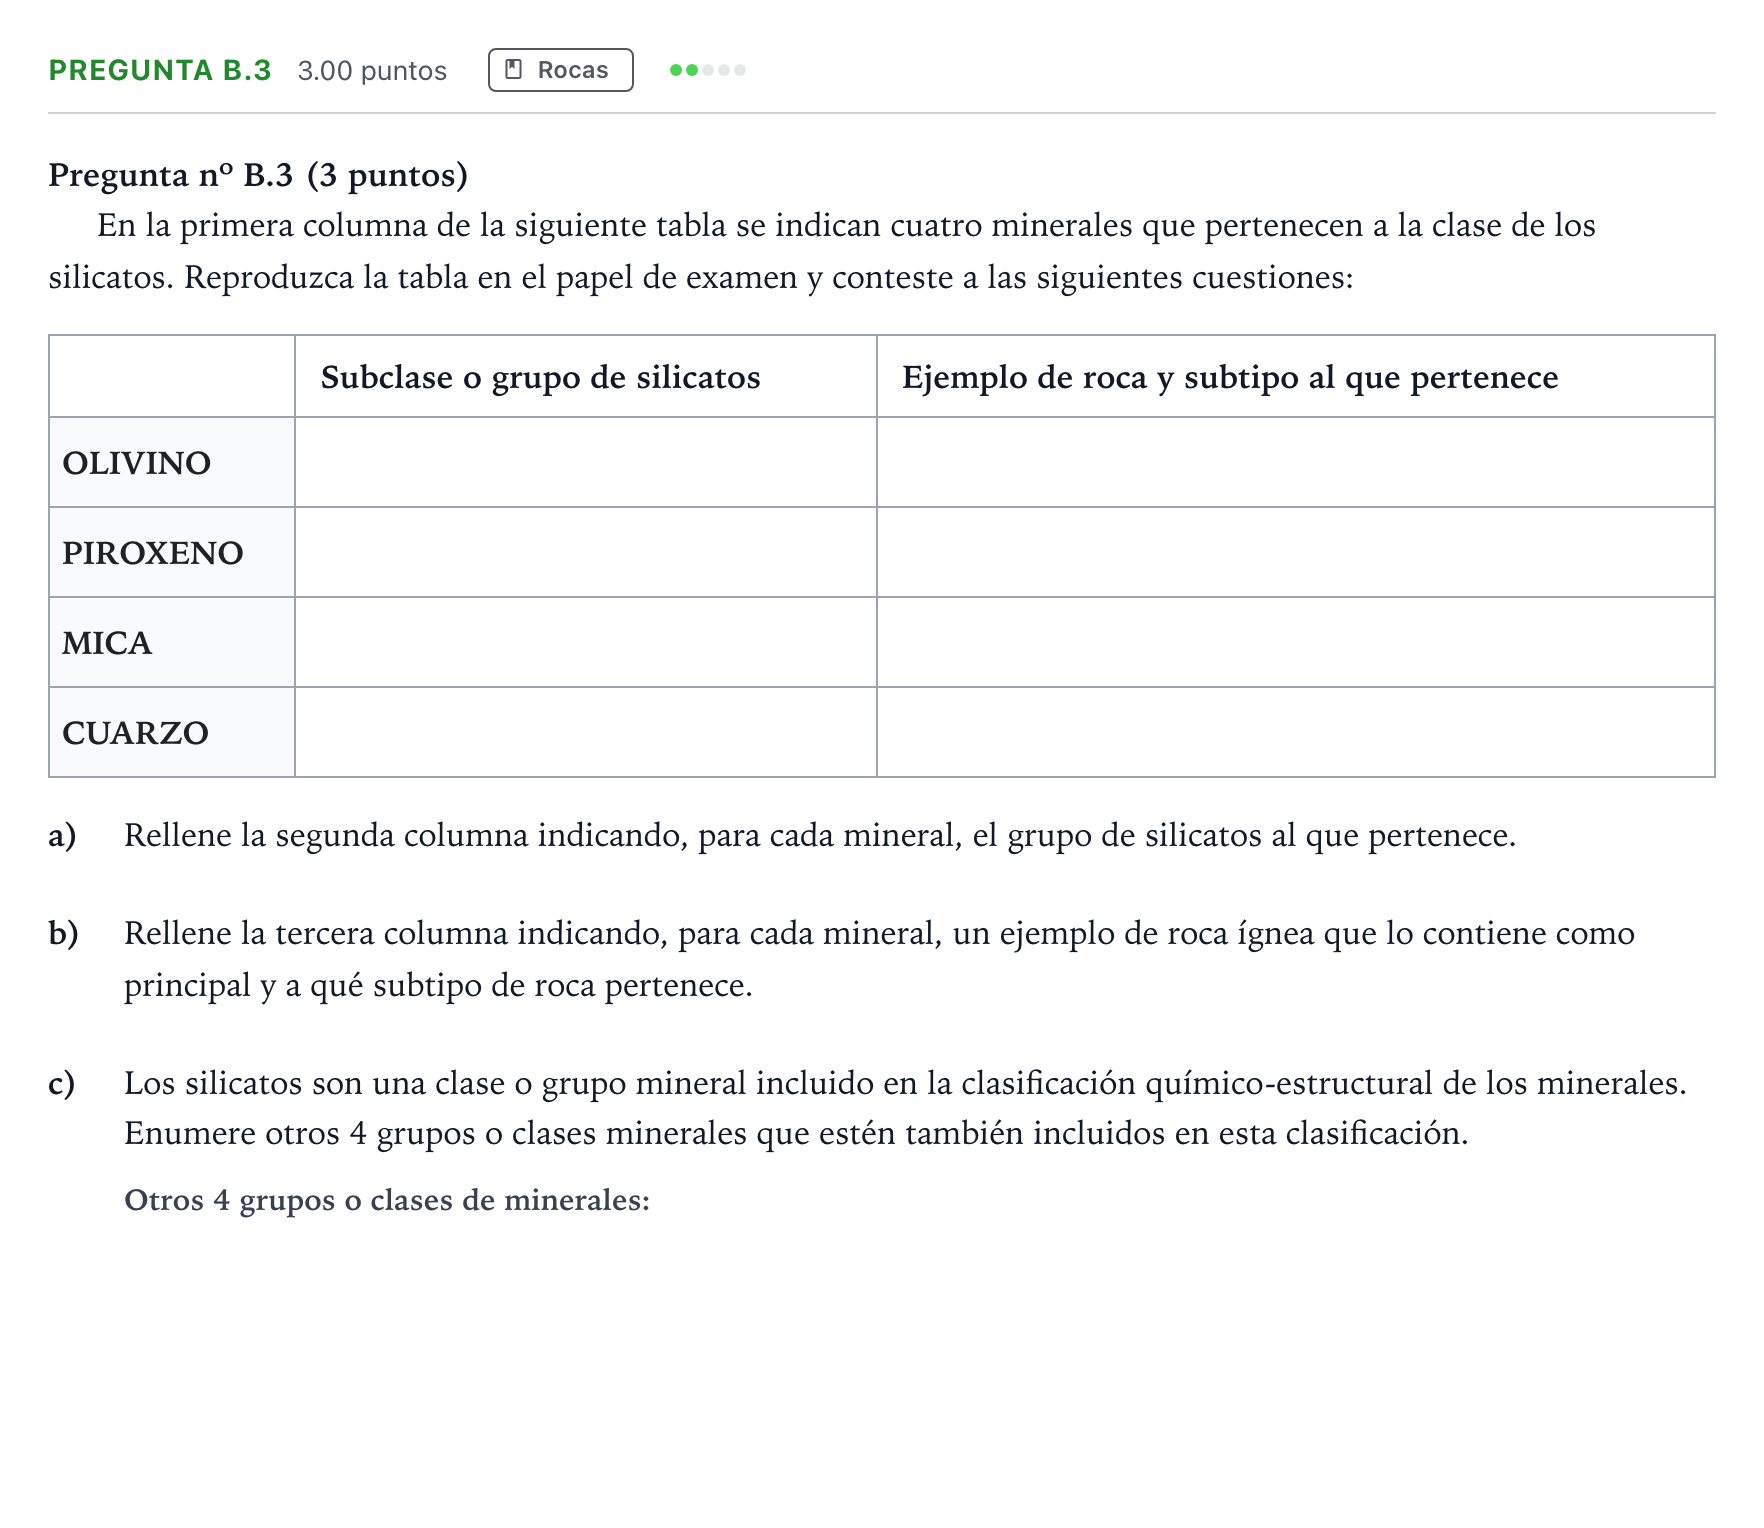Click the MICA row header
Image resolution: width=1764 pixels, height=1528 pixels.
click(172, 642)
